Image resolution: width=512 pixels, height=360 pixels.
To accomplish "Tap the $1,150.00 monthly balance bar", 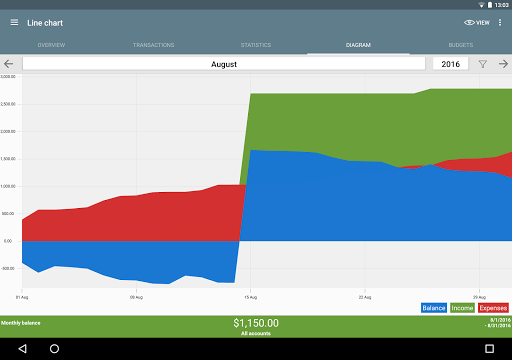I will pos(256,327).
